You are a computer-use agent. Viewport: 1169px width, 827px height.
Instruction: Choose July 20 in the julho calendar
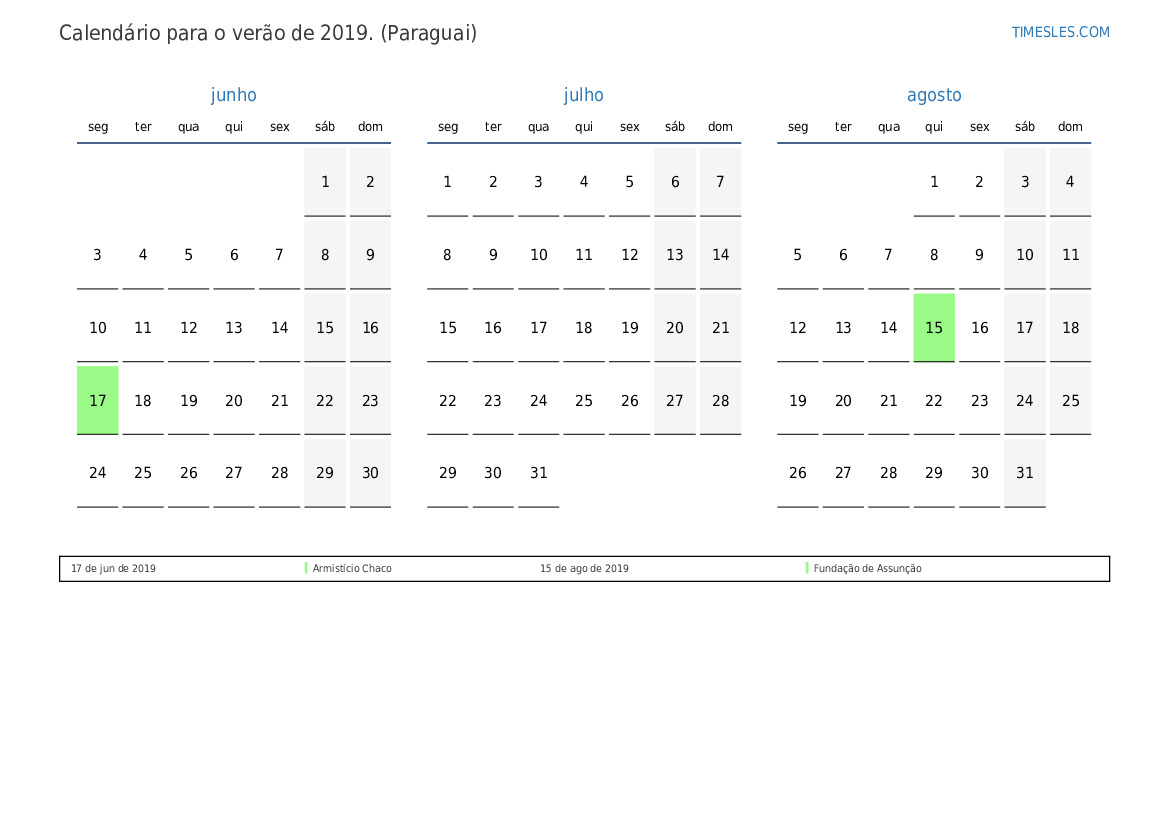point(675,328)
